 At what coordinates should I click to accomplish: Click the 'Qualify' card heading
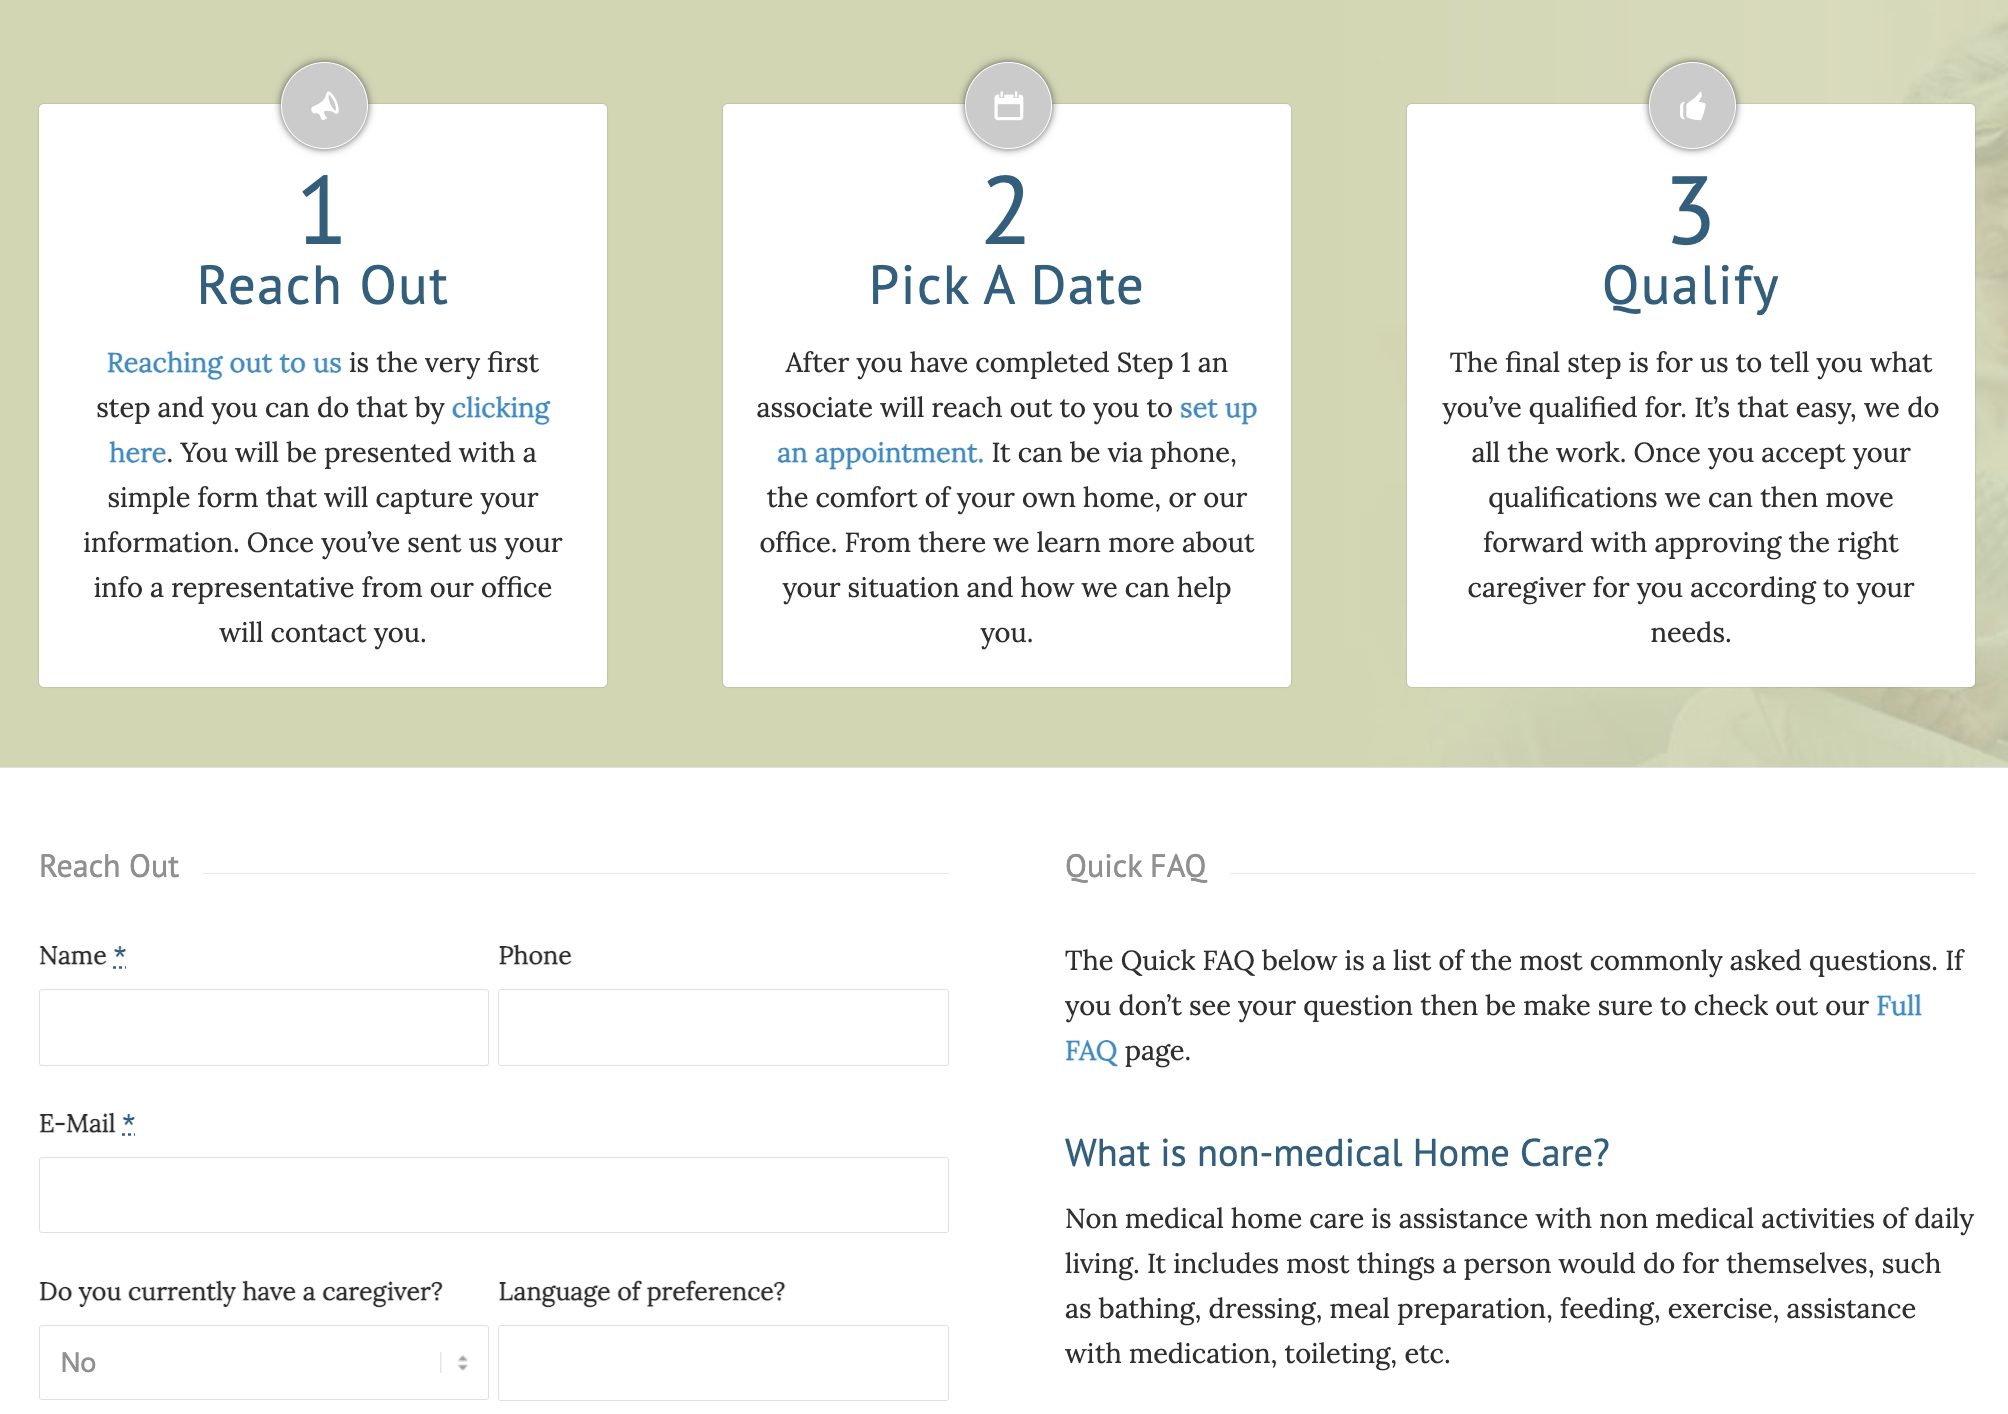click(x=1691, y=287)
